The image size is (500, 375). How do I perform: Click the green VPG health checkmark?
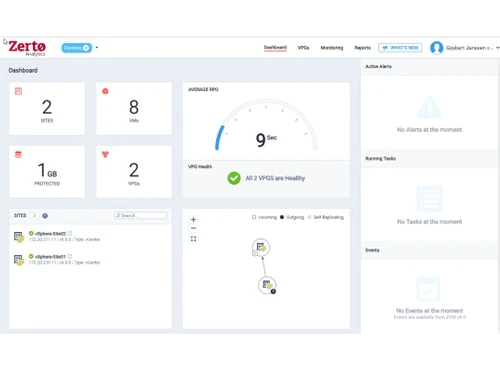point(234,178)
